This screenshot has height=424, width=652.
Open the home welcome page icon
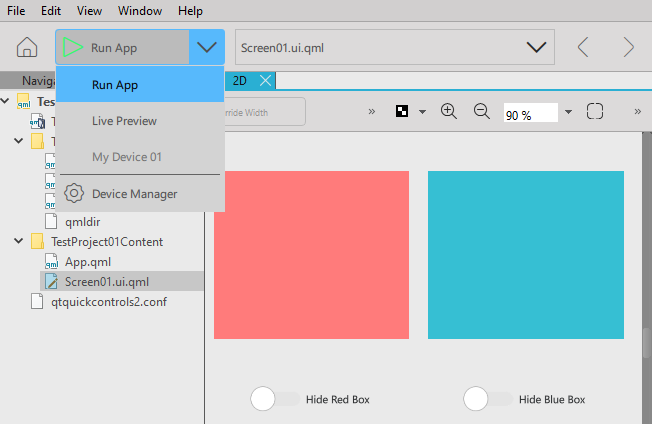click(x=27, y=47)
